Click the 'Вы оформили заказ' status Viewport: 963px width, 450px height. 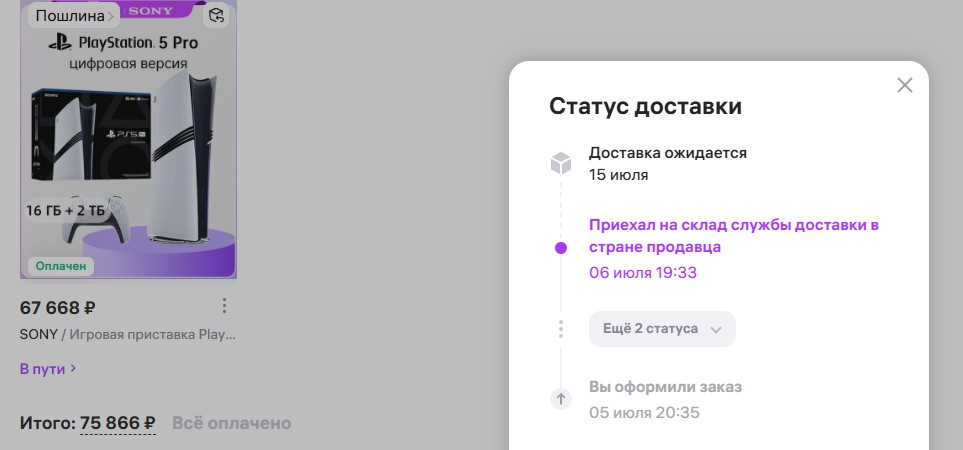(666, 387)
